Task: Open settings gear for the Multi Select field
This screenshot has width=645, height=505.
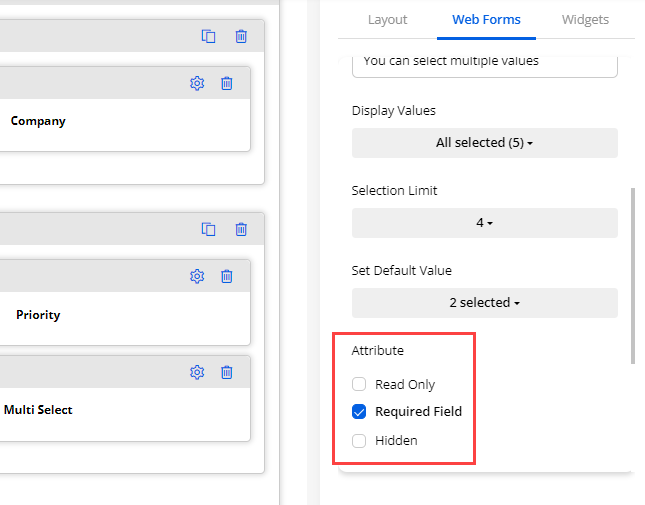Action: coord(197,372)
